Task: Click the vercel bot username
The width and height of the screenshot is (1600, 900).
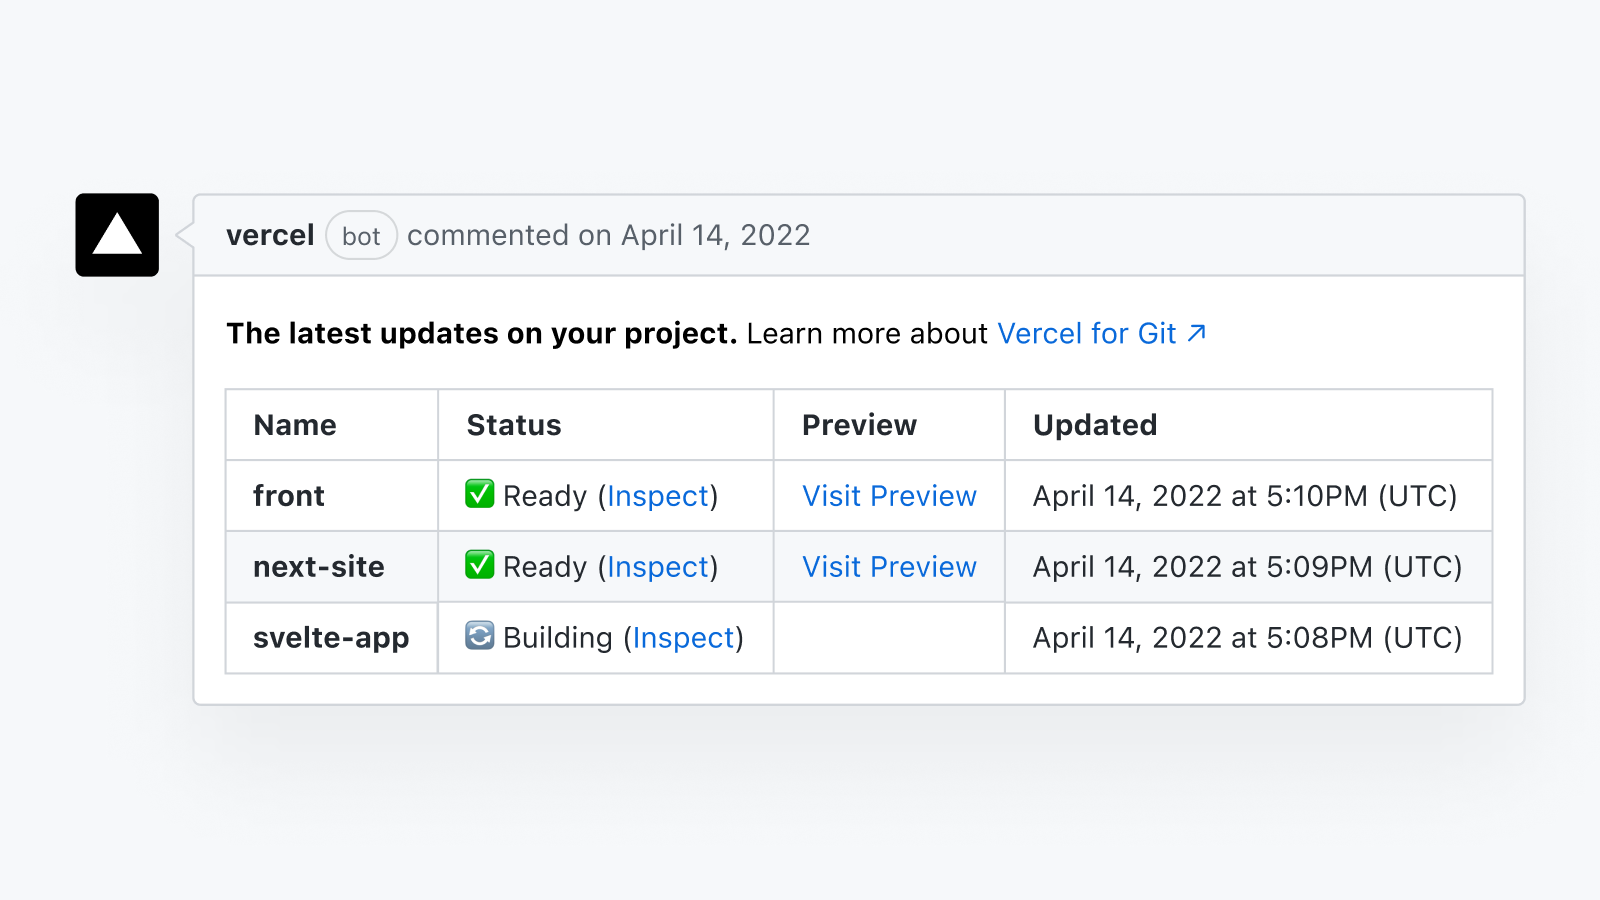Action: tap(270, 235)
